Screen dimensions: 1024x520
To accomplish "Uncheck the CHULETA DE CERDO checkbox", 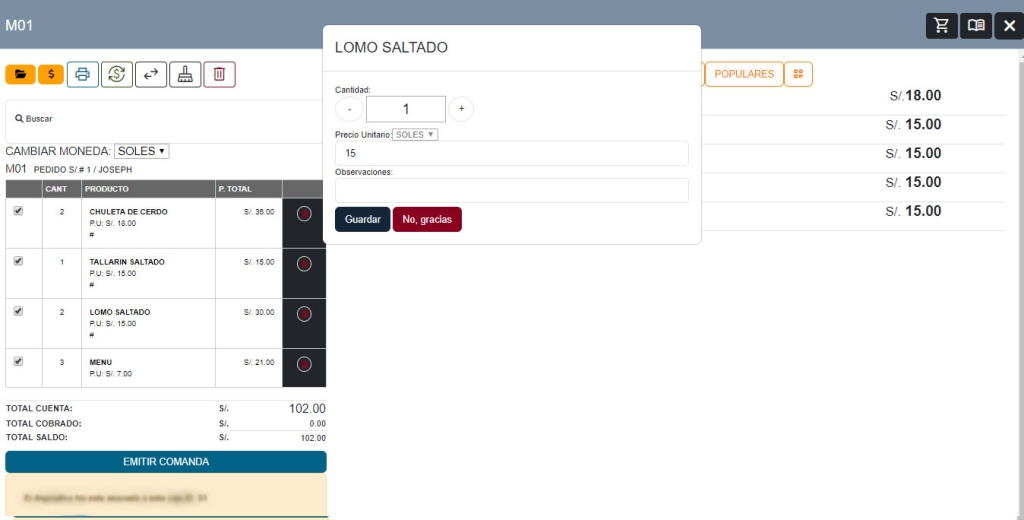I will (x=18, y=211).
